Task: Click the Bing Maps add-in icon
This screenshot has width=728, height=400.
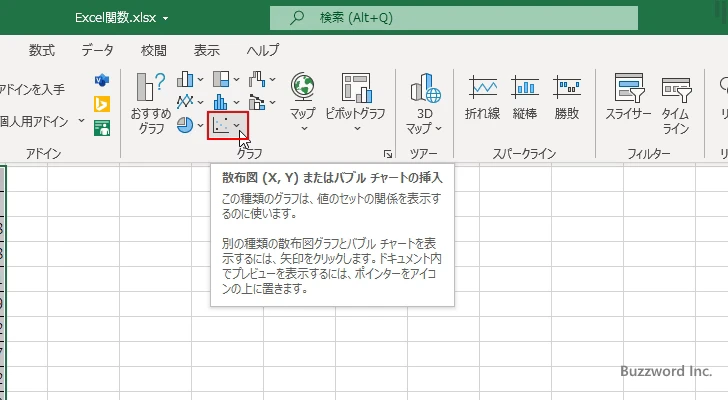Action: [x=102, y=103]
